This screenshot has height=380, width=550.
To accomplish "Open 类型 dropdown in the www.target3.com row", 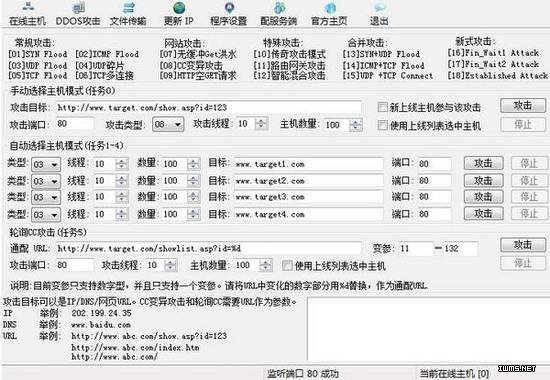I will (x=46, y=197).
